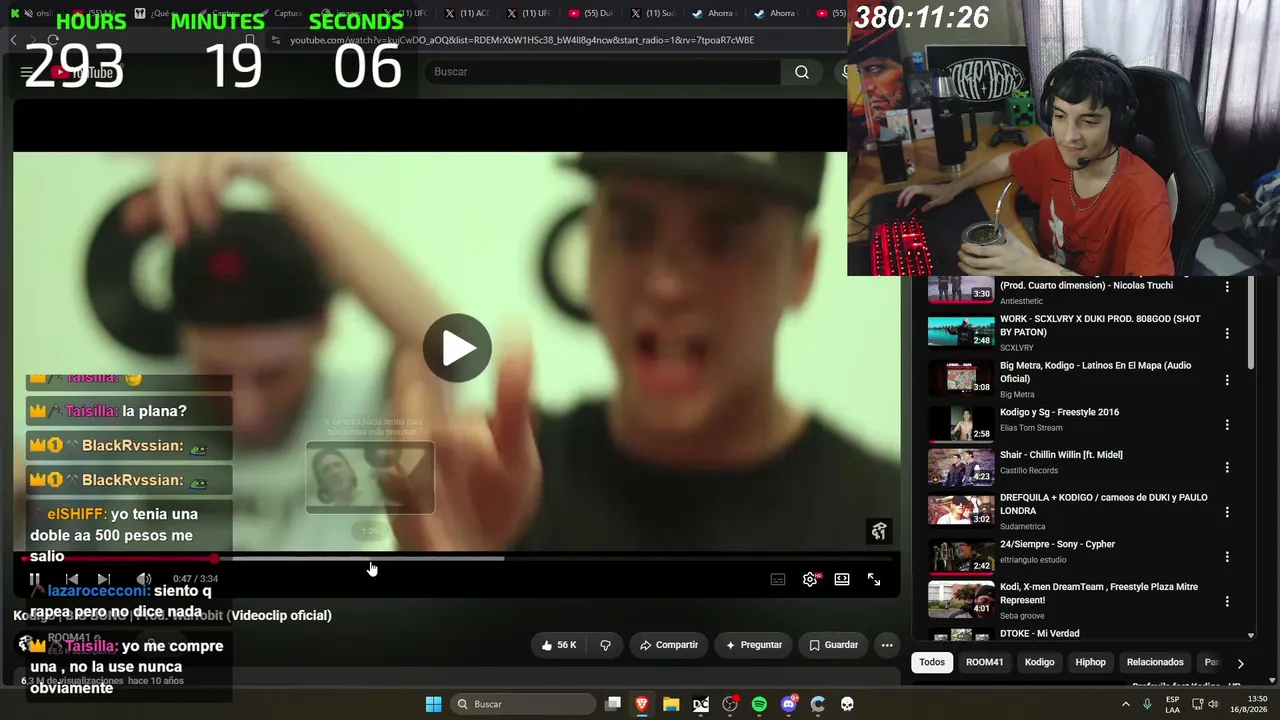Open the system volume tray icon
Viewport: 1280px width, 720px height.
[x=1213, y=704]
